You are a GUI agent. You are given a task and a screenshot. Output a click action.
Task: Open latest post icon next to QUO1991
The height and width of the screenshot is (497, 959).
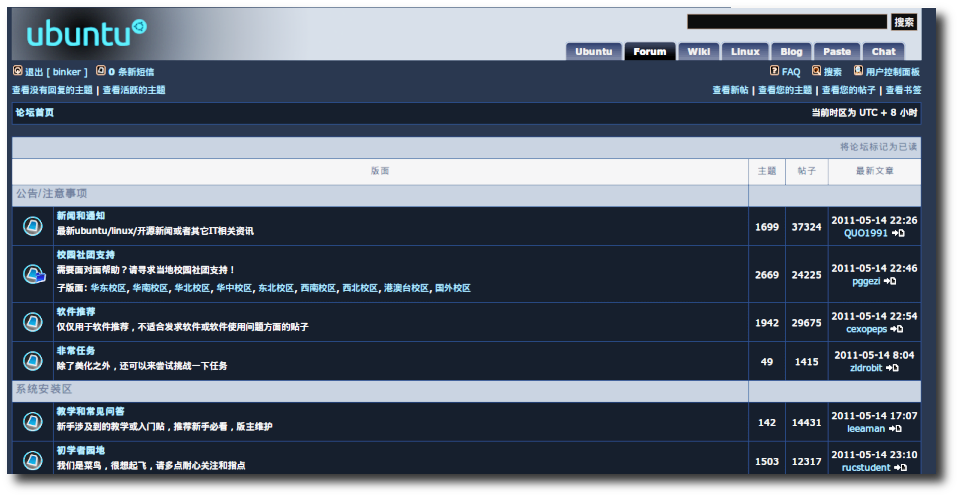(x=898, y=233)
